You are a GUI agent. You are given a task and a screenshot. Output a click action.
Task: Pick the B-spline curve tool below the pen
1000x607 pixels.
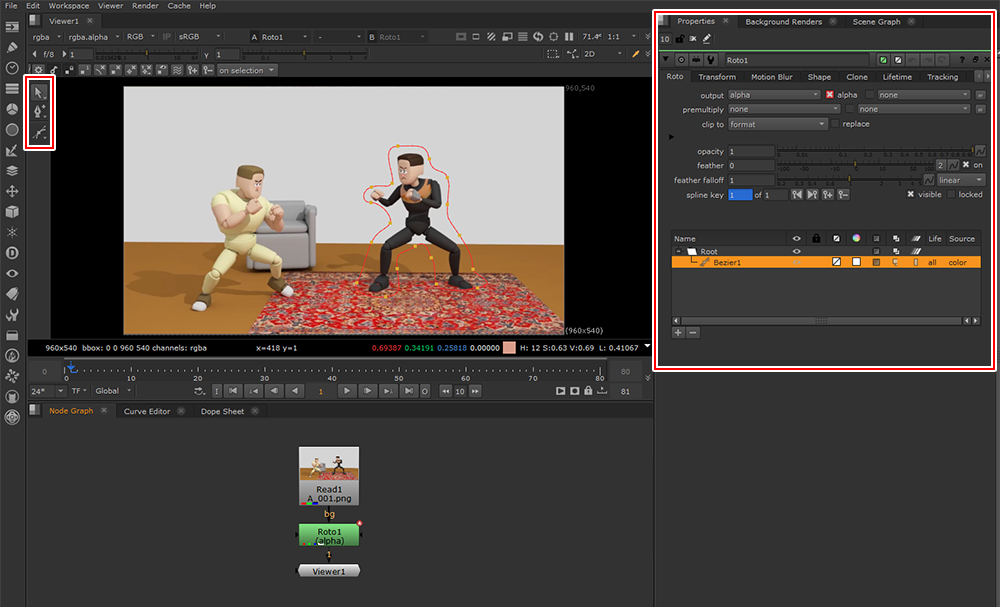(40, 133)
